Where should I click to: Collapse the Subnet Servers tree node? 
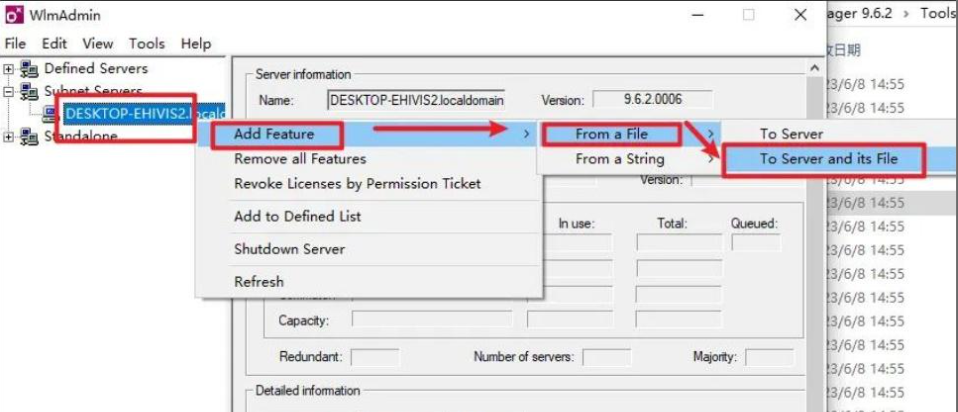click(8, 92)
